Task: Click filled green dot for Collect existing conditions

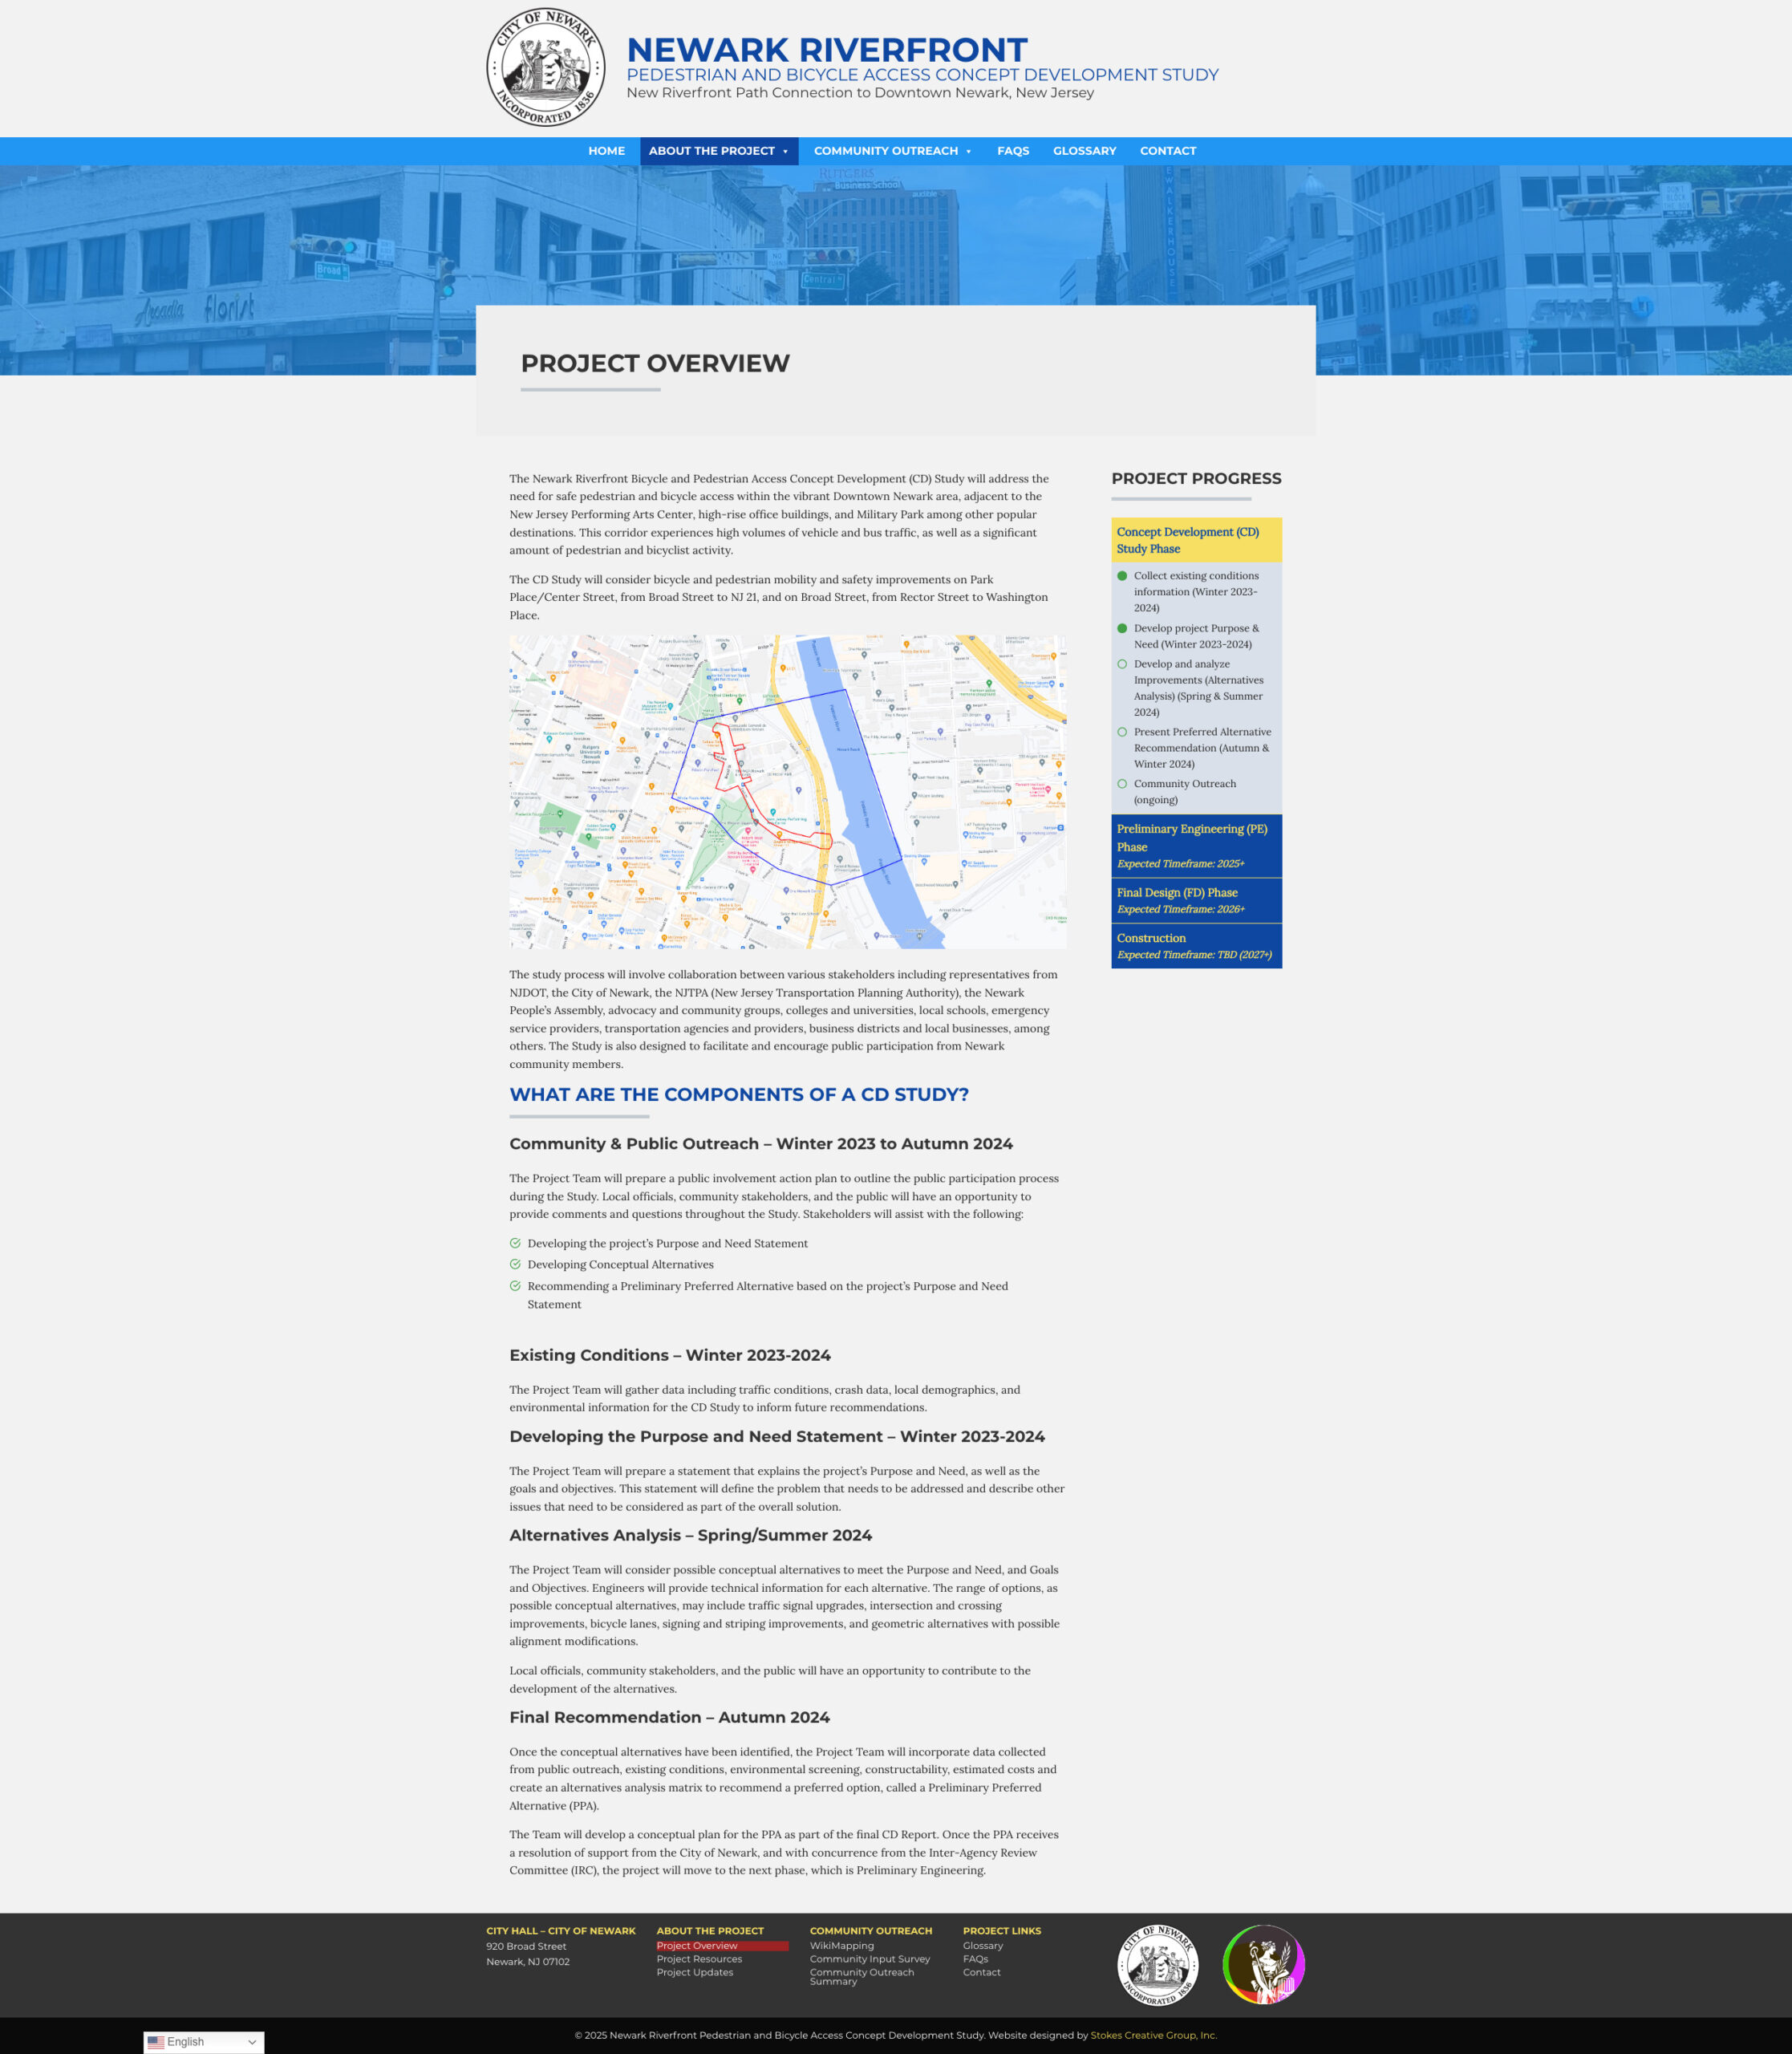Action: (1122, 576)
